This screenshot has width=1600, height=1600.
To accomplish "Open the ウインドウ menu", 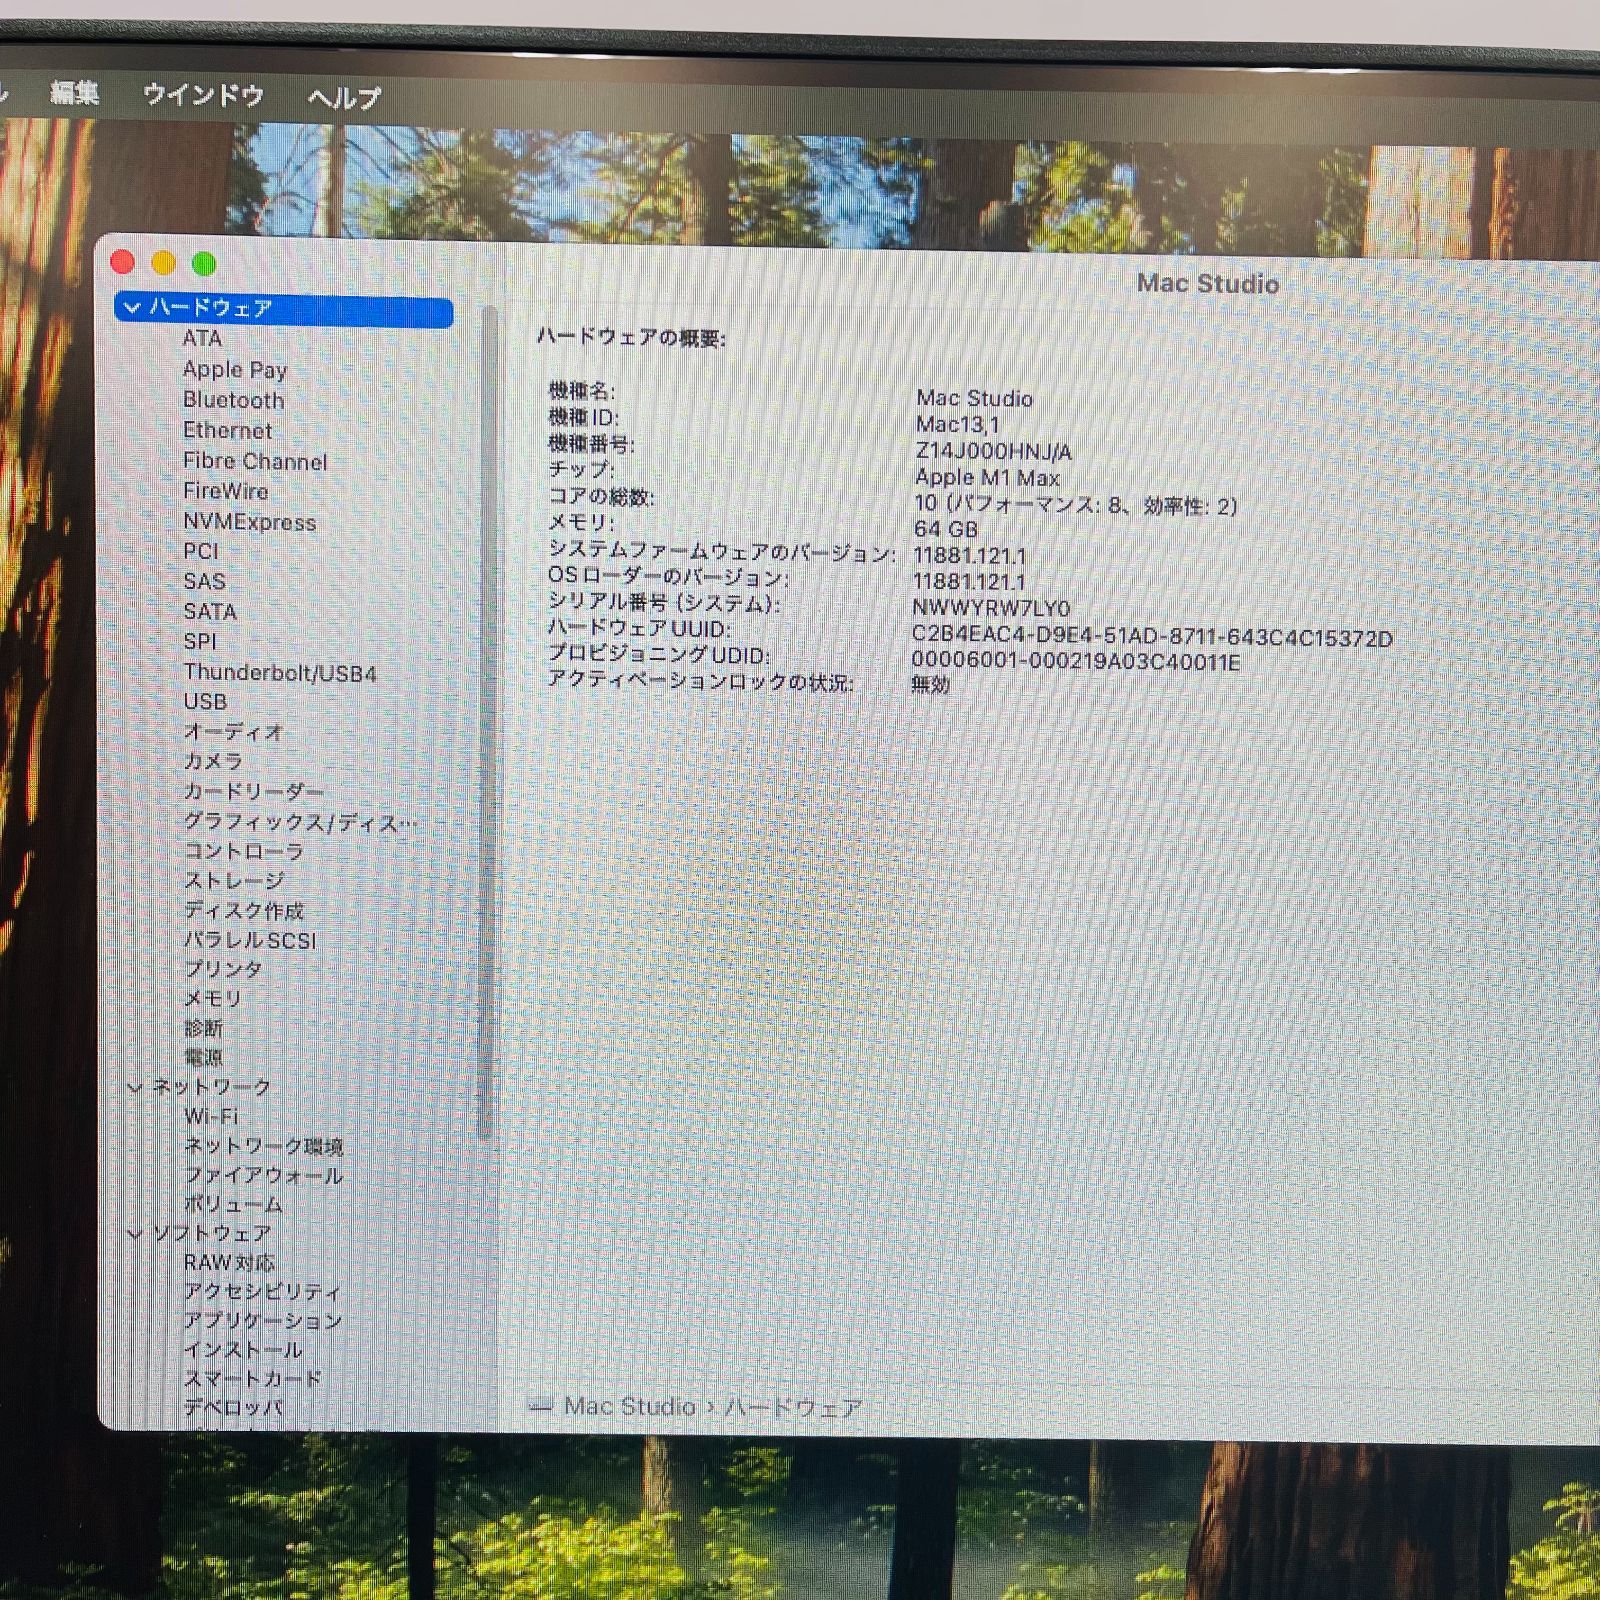I will tap(203, 95).
